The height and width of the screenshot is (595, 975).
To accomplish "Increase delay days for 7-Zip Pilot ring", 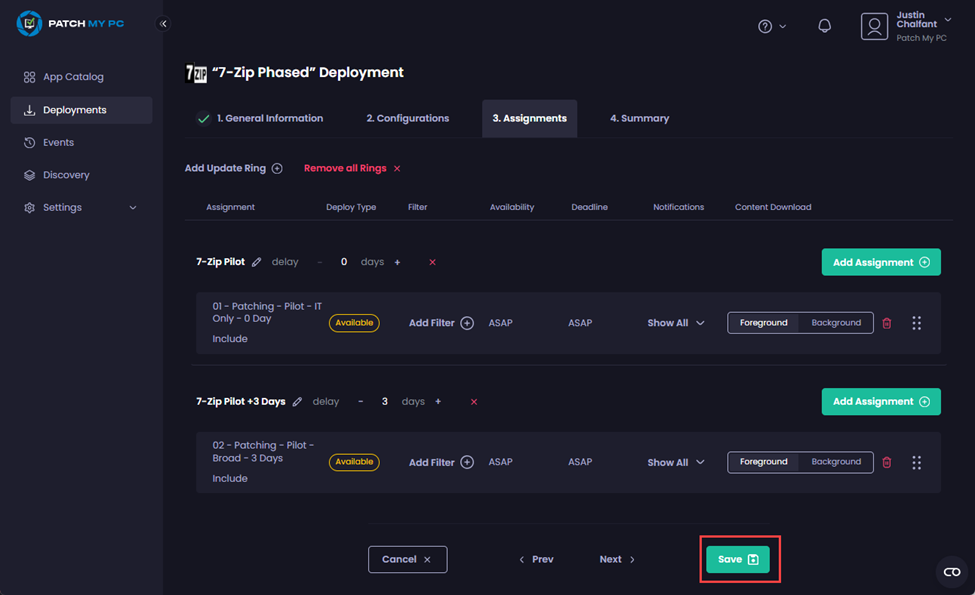I will (396, 261).
